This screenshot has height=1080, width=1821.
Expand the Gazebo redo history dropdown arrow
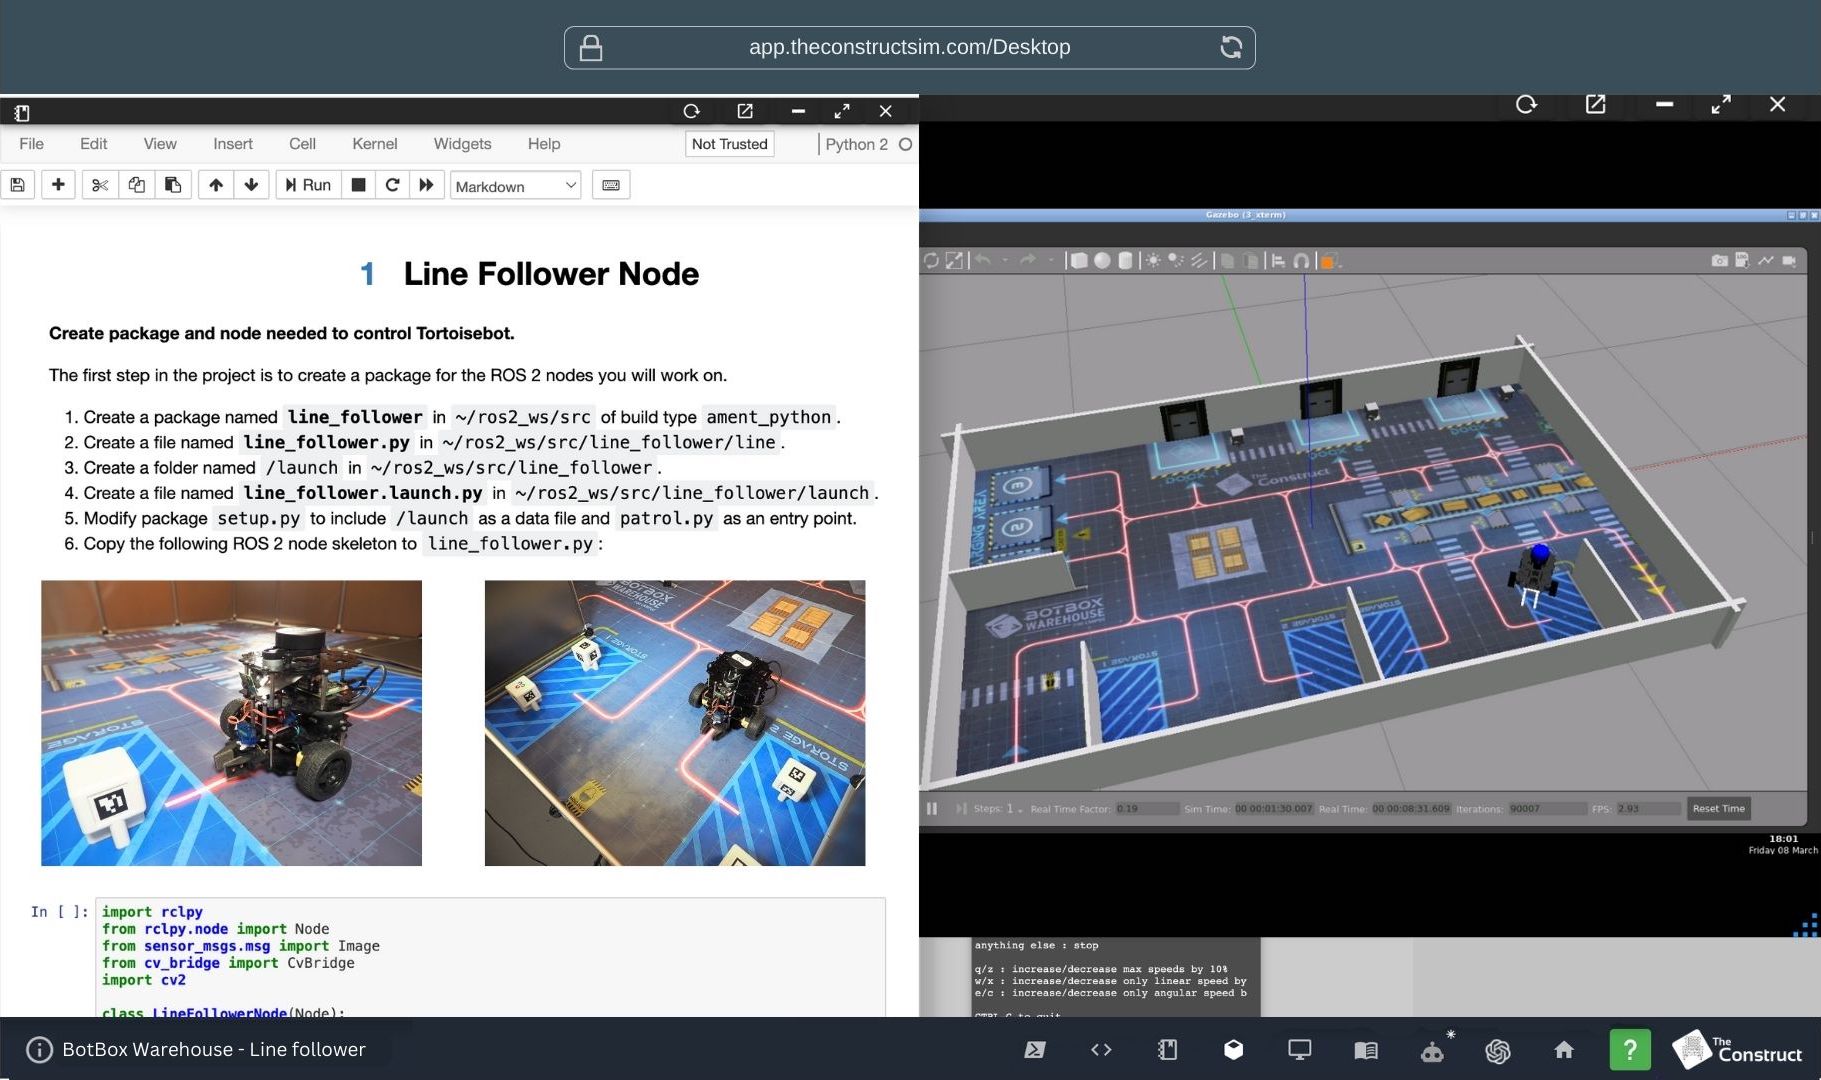click(x=1051, y=261)
